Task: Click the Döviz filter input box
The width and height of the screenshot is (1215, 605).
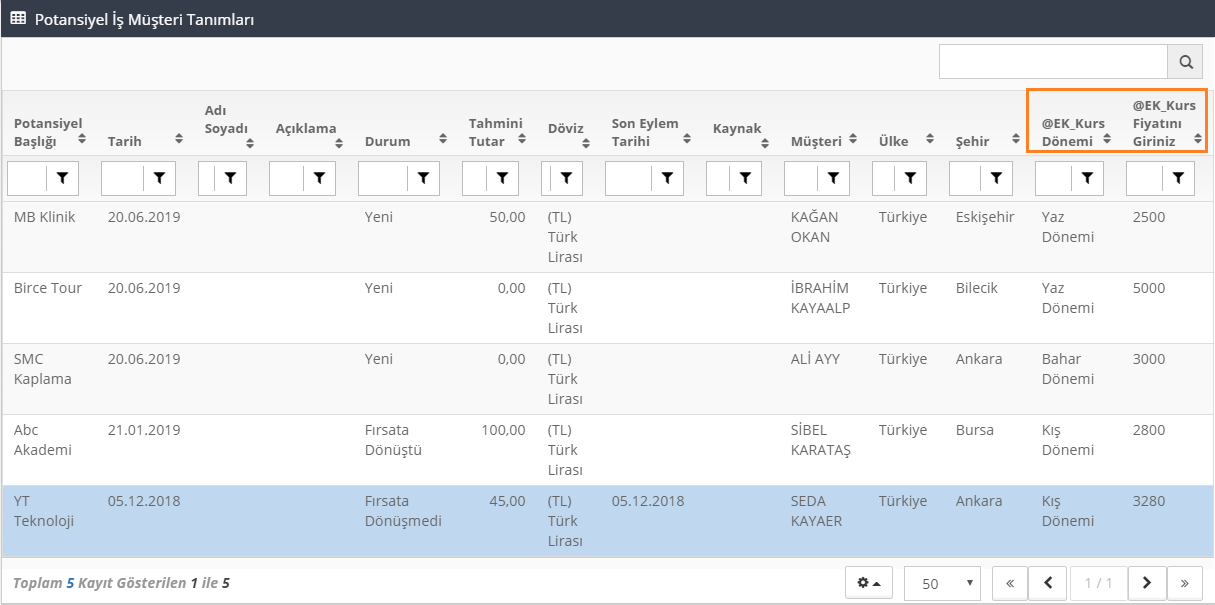Action: click(x=554, y=178)
